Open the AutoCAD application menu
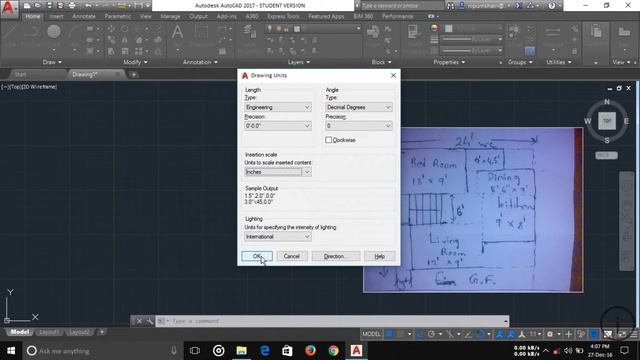This screenshot has height=360, width=640. pos(9,8)
